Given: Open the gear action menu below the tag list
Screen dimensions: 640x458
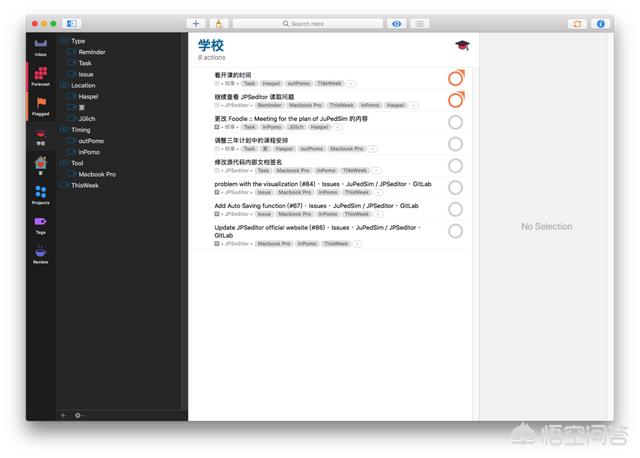Looking at the screenshot, I should coord(79,415).
